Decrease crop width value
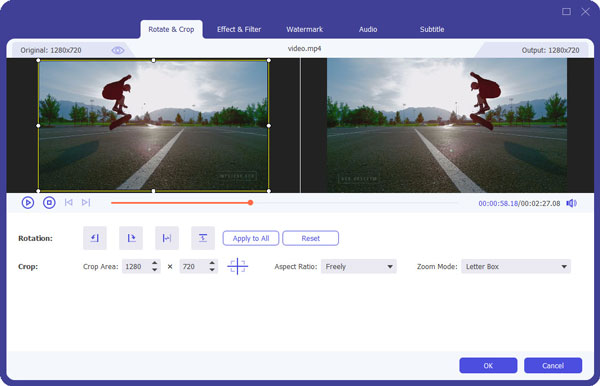Viewport: 600px width, 386px height. [x=155, y=270]
